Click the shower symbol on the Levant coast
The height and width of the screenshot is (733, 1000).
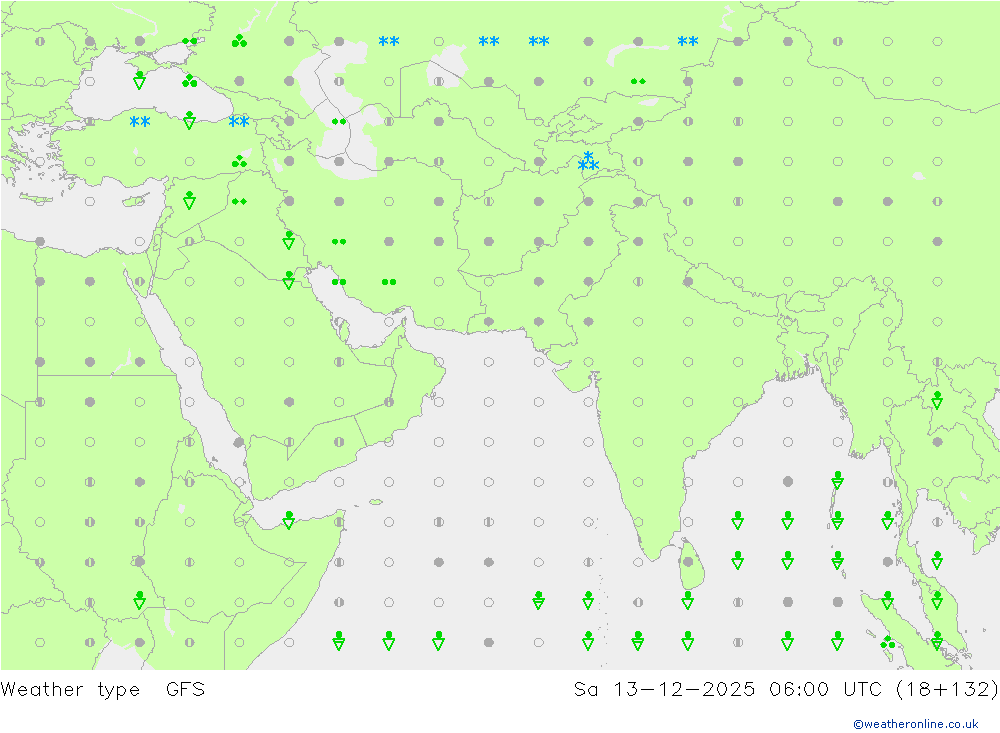pyautogui.click(x=189, y=200)
